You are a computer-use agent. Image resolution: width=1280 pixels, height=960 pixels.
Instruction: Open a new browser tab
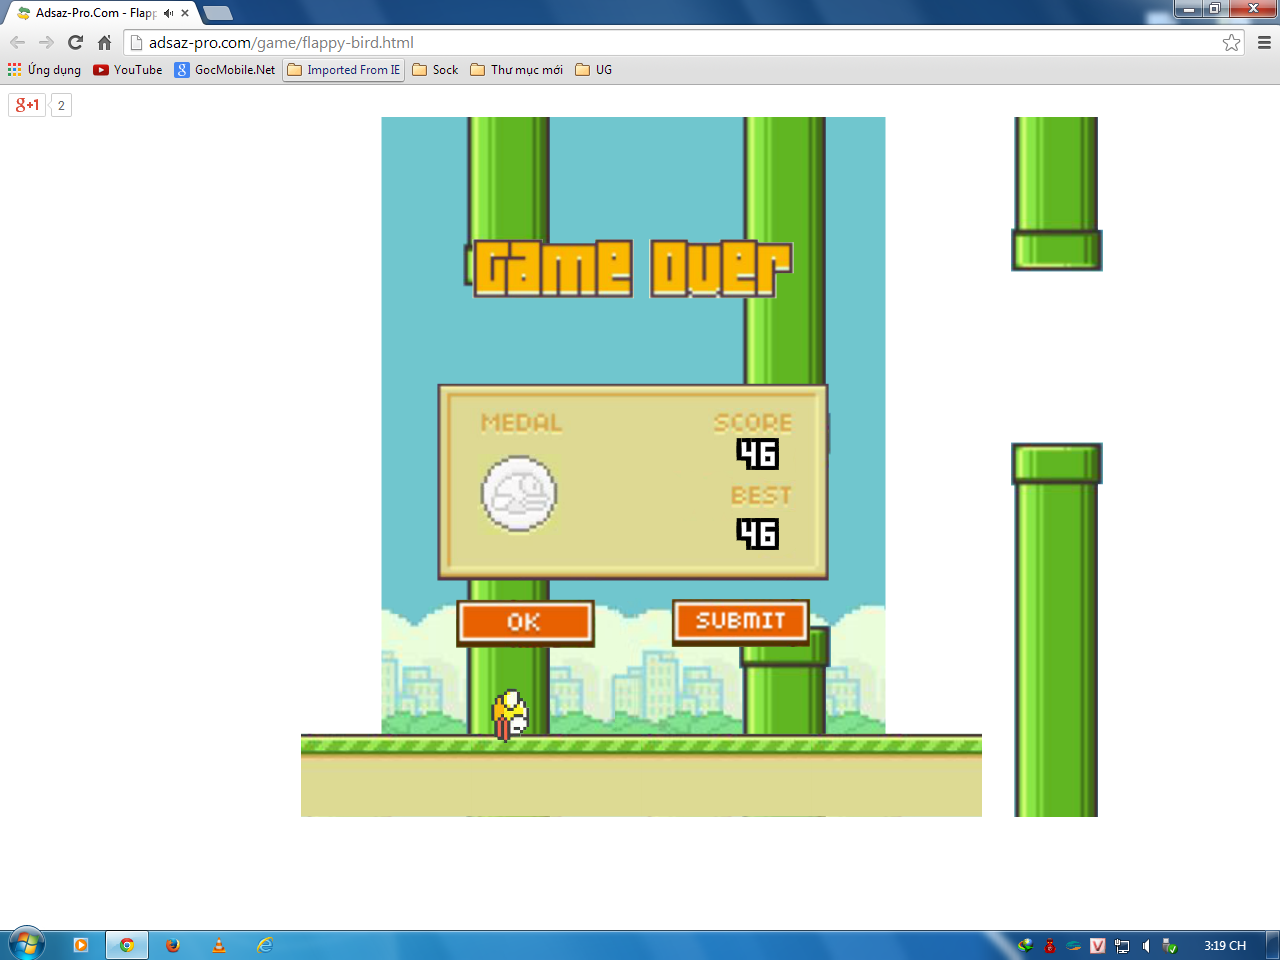pyautogui.click(x=218, y=13)
